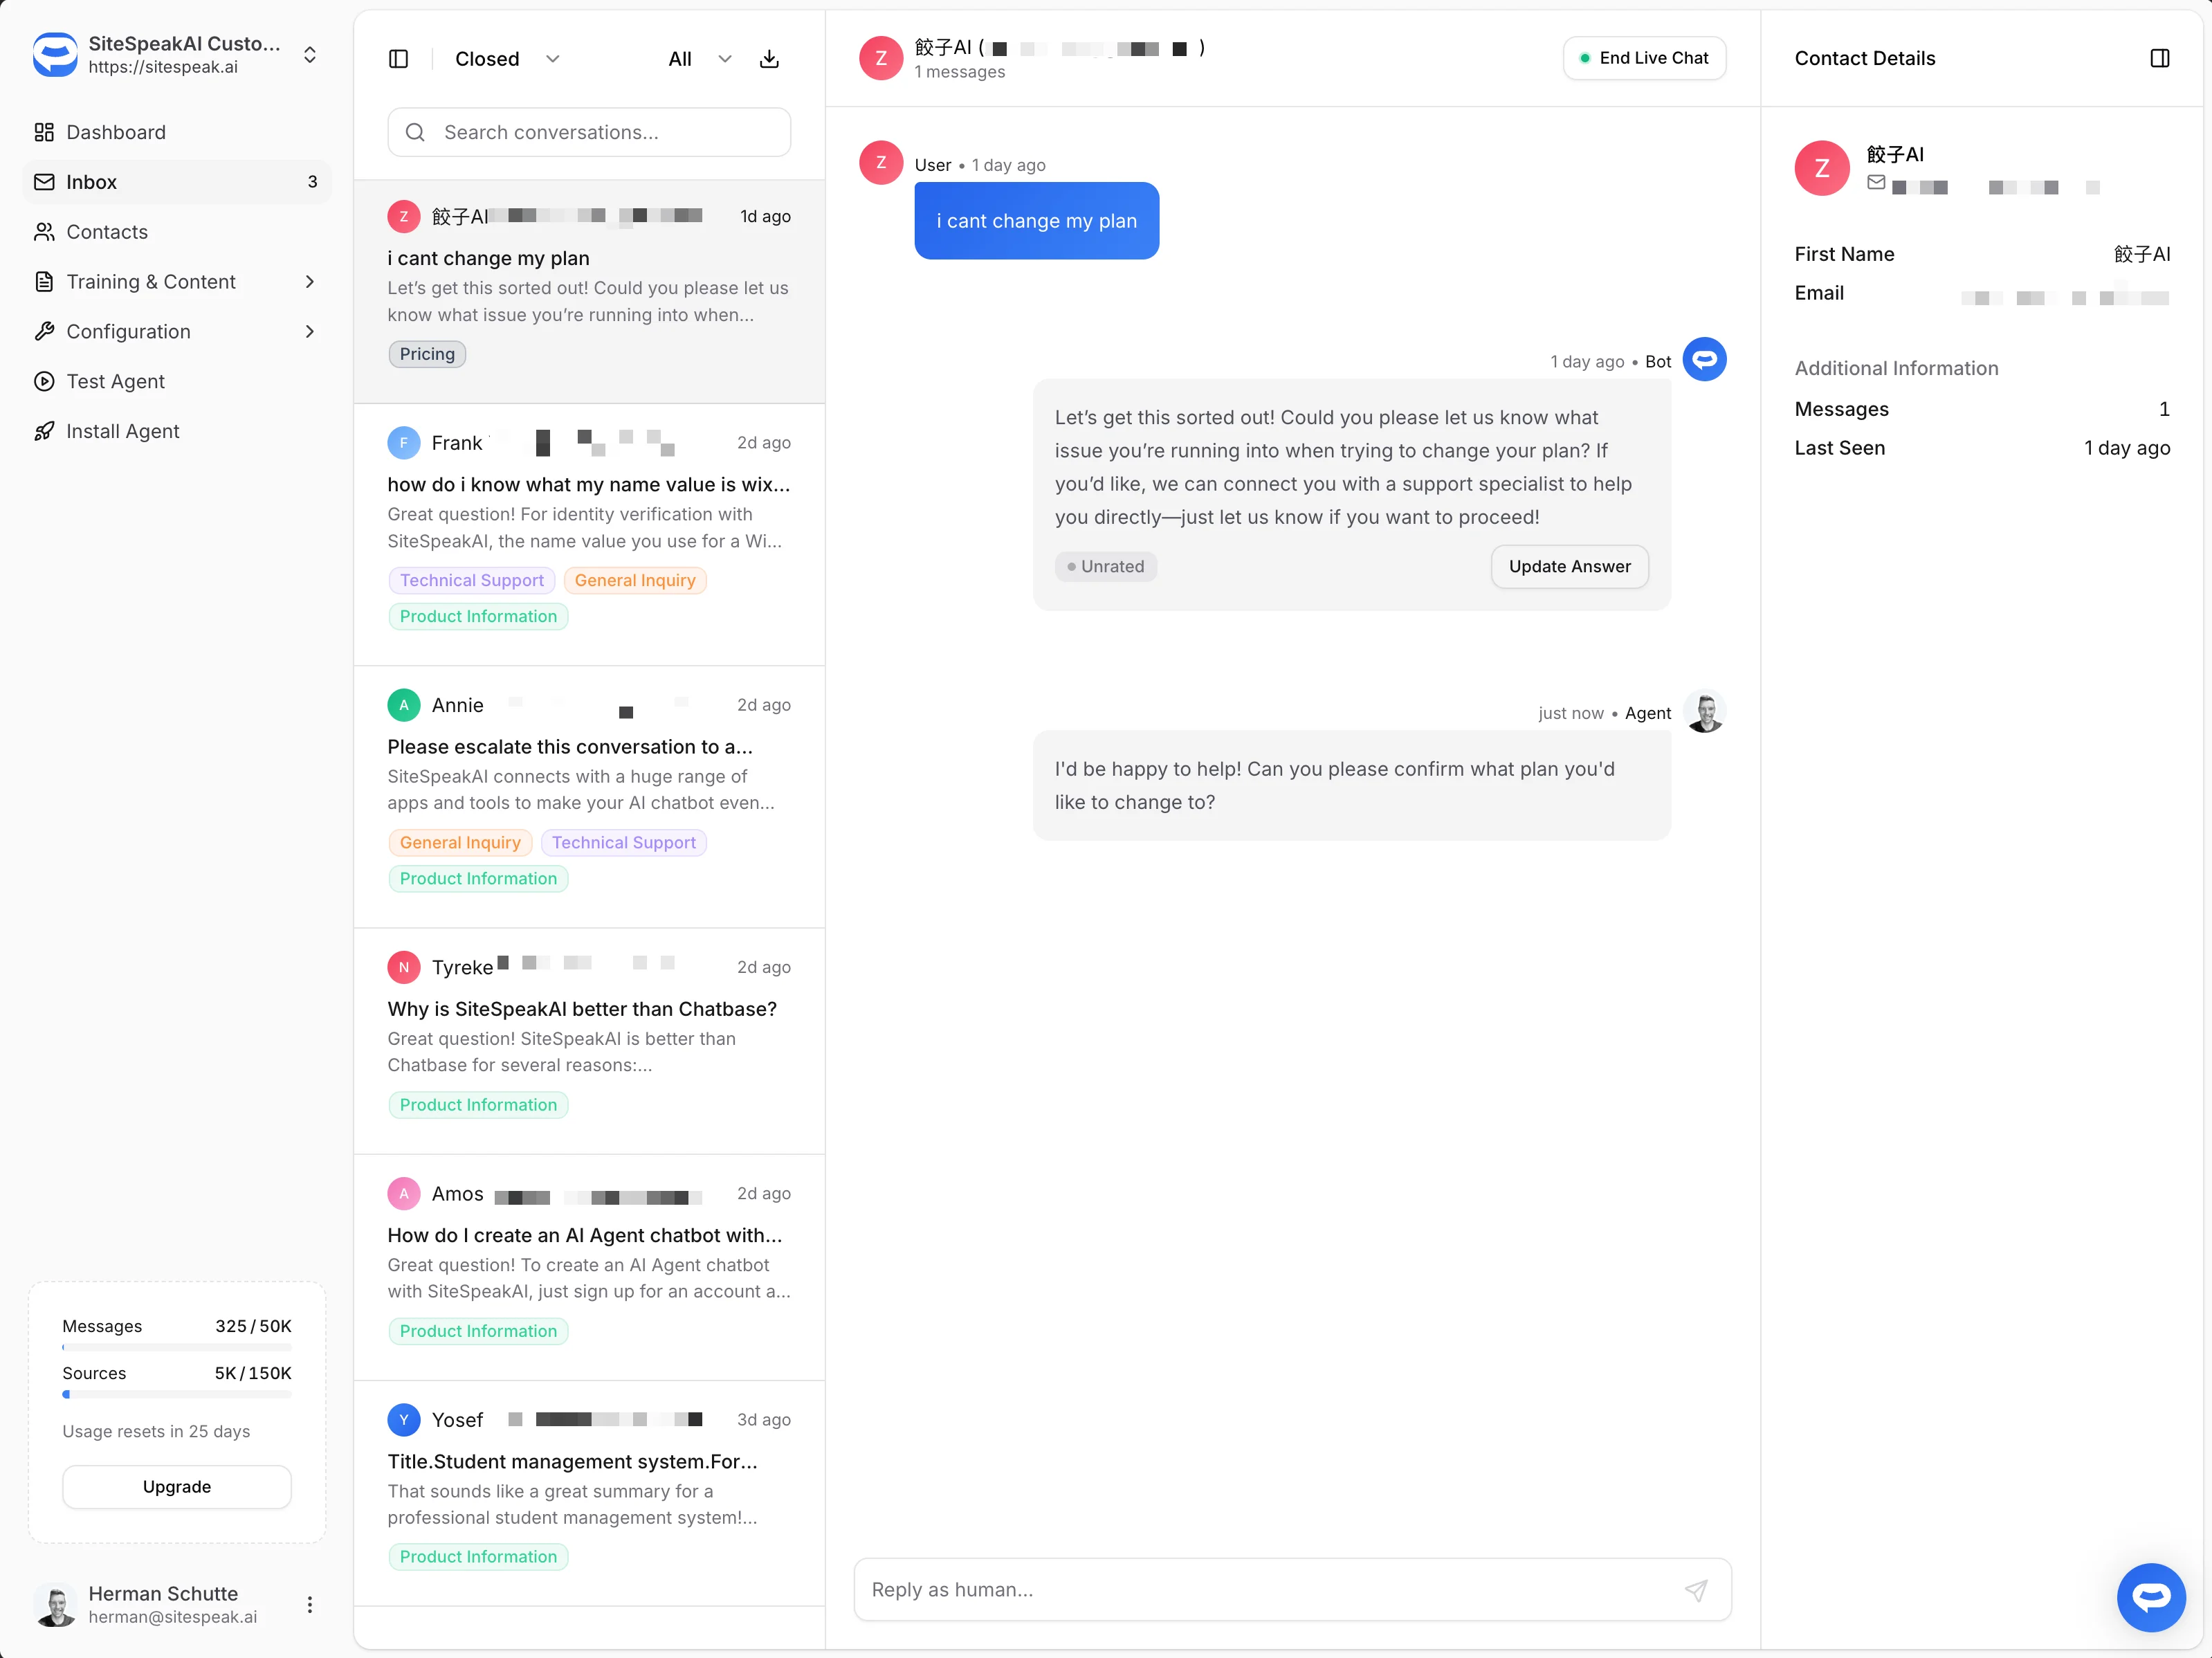
Task: Send the reply using the paper plane icon
Action: coord(1696,1589)
